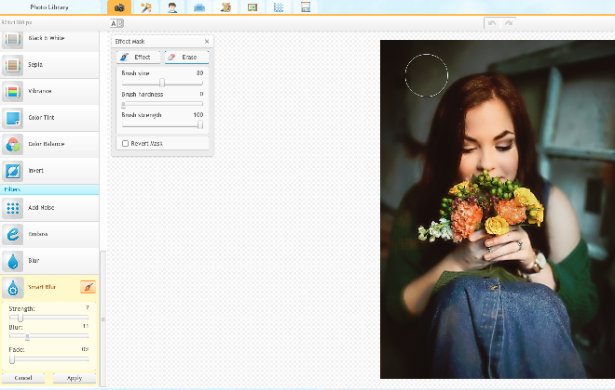Choose the Color Tint effect icon
Viewport: 615px width, 390px height.
(13, 118)
